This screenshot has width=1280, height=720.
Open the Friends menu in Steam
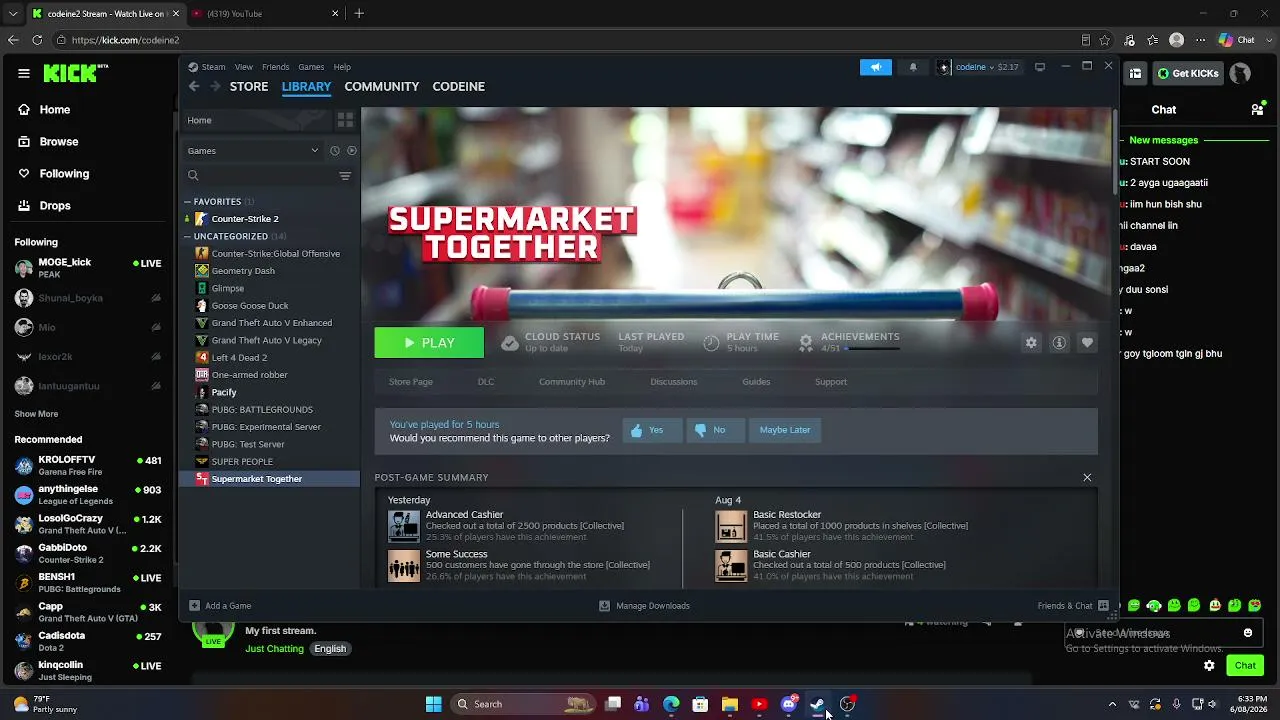(276, 67)
